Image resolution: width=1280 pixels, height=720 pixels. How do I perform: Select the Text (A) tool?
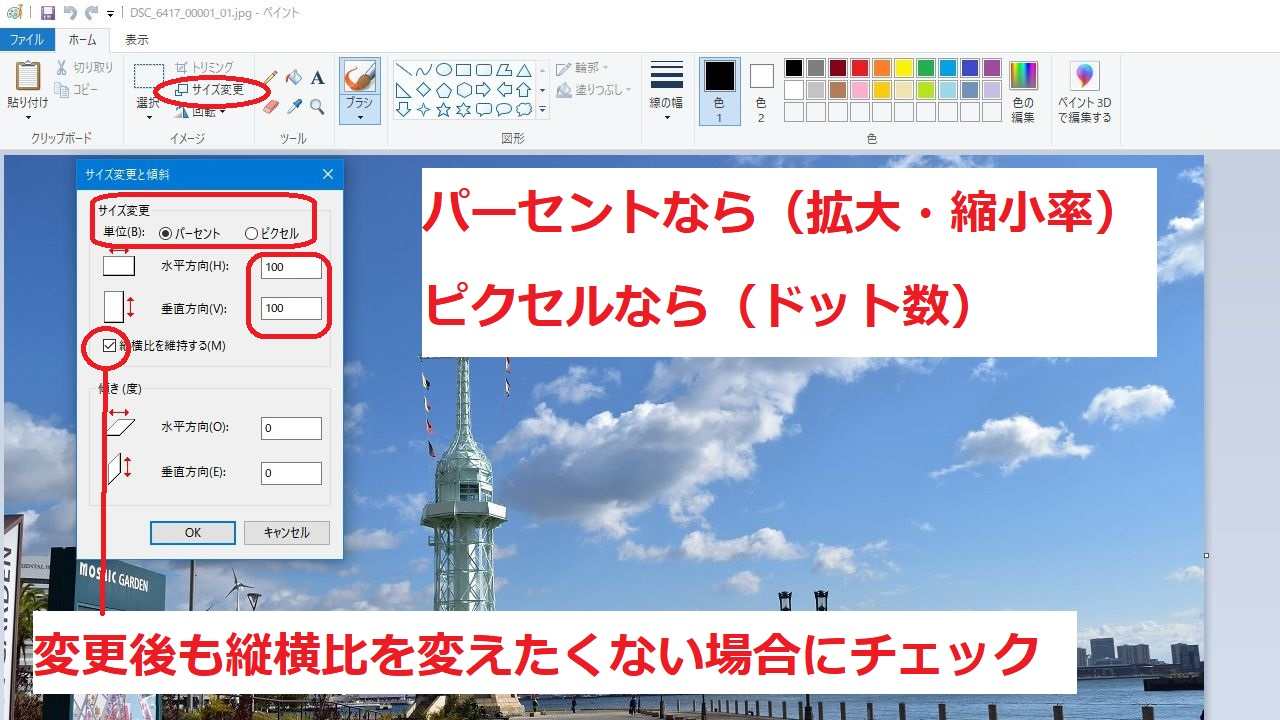tap(317, 77)
